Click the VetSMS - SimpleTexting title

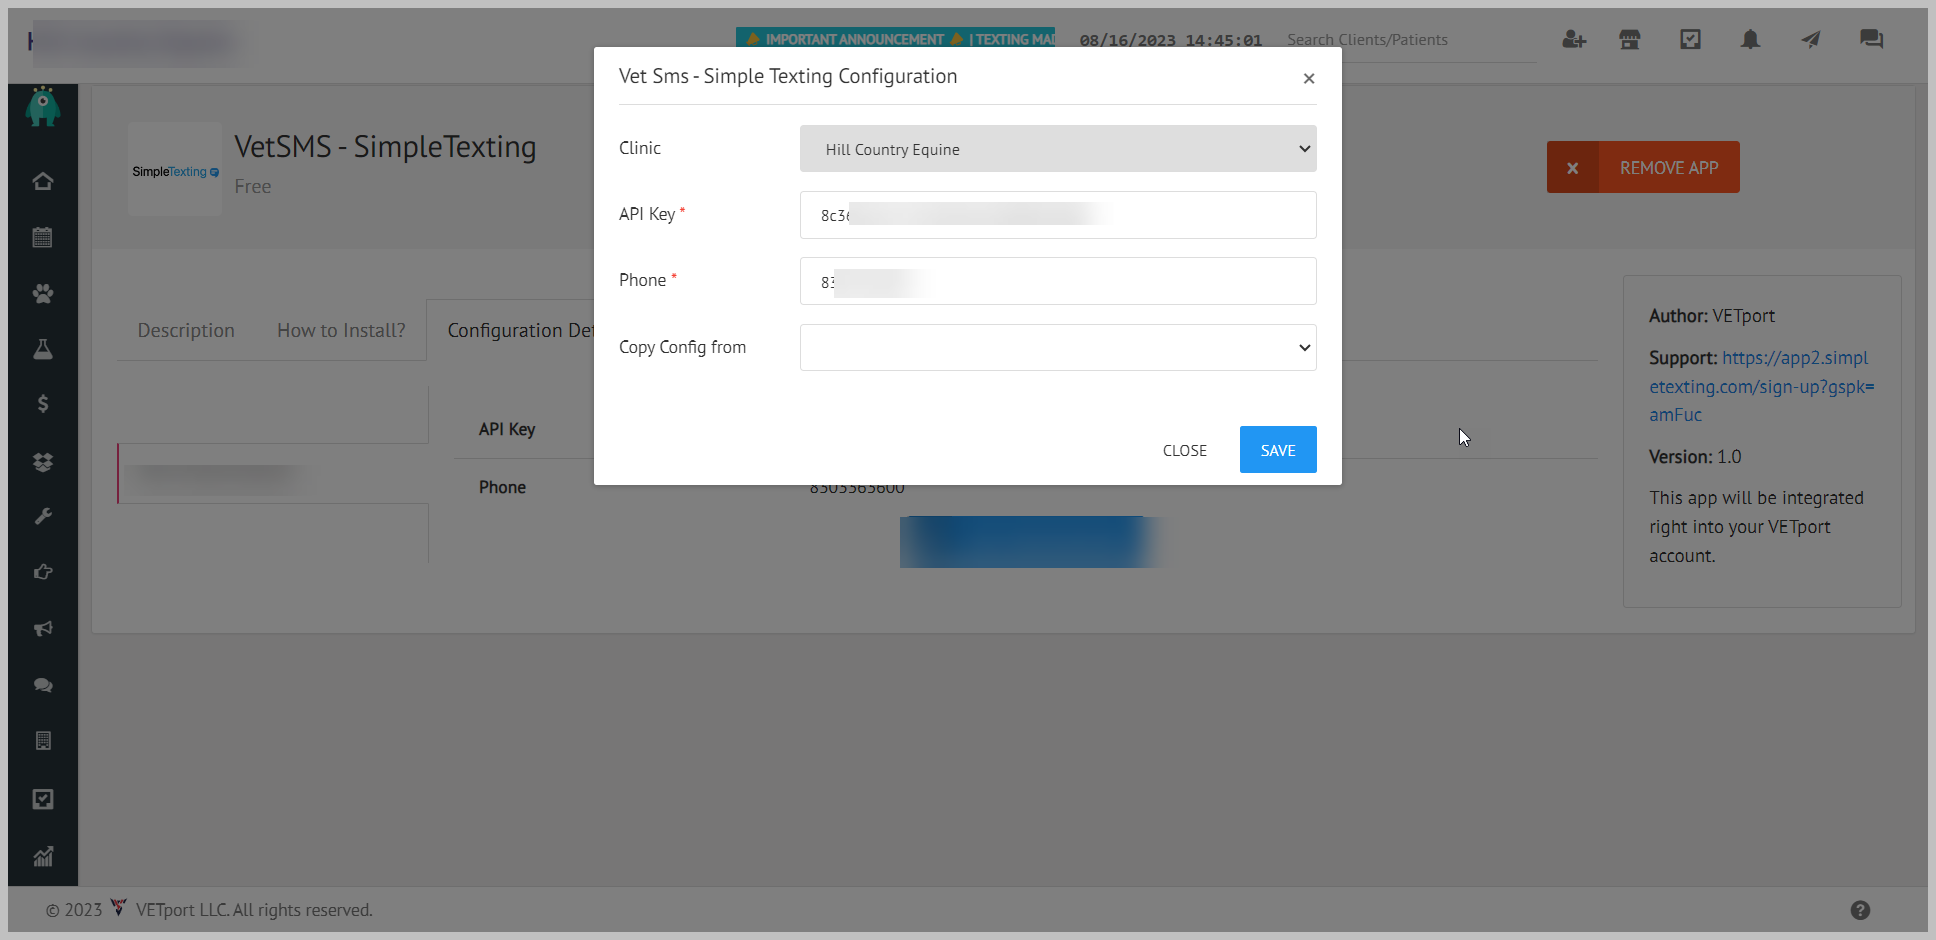tap(385, 147)
